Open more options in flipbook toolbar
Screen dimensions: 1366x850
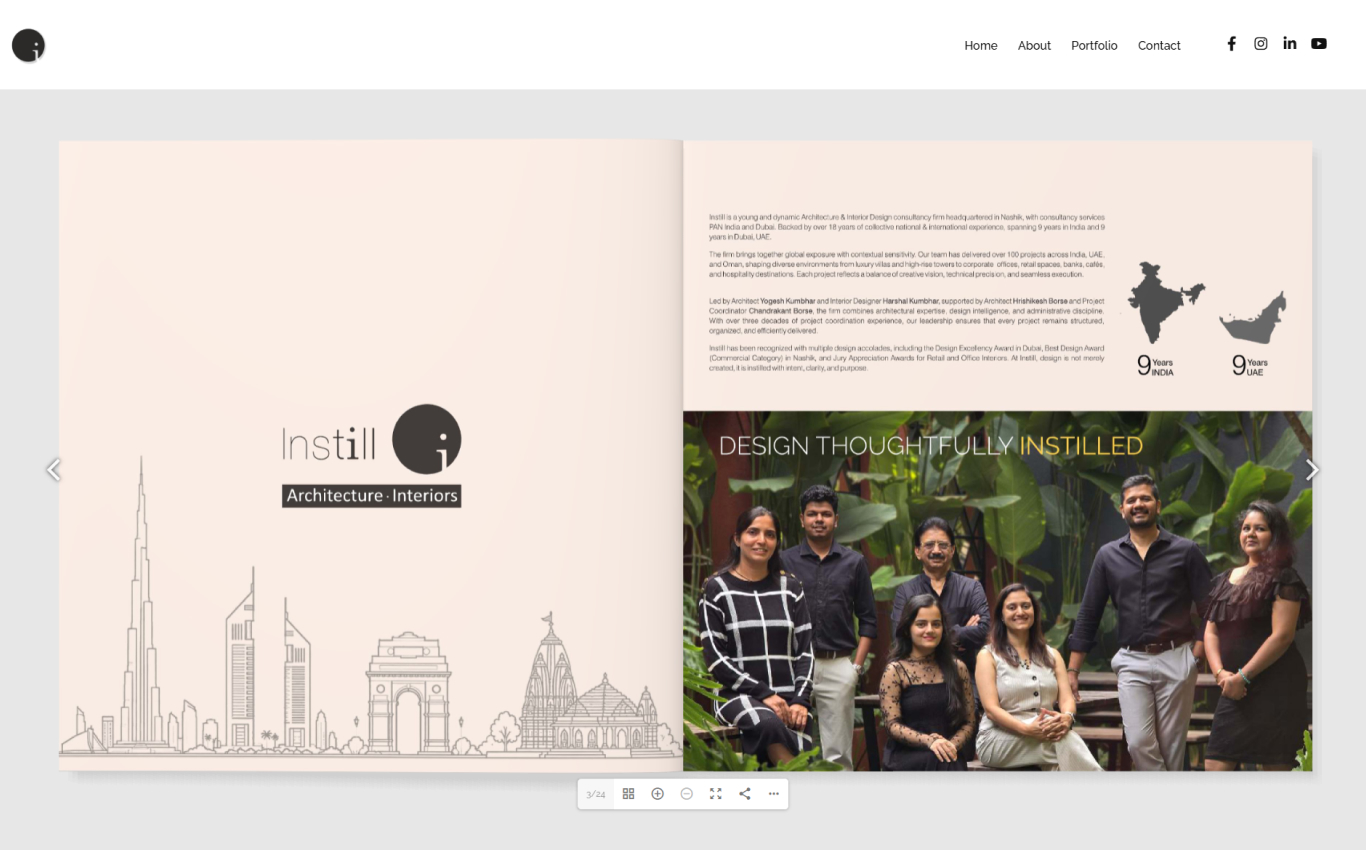tap(773, 794)
